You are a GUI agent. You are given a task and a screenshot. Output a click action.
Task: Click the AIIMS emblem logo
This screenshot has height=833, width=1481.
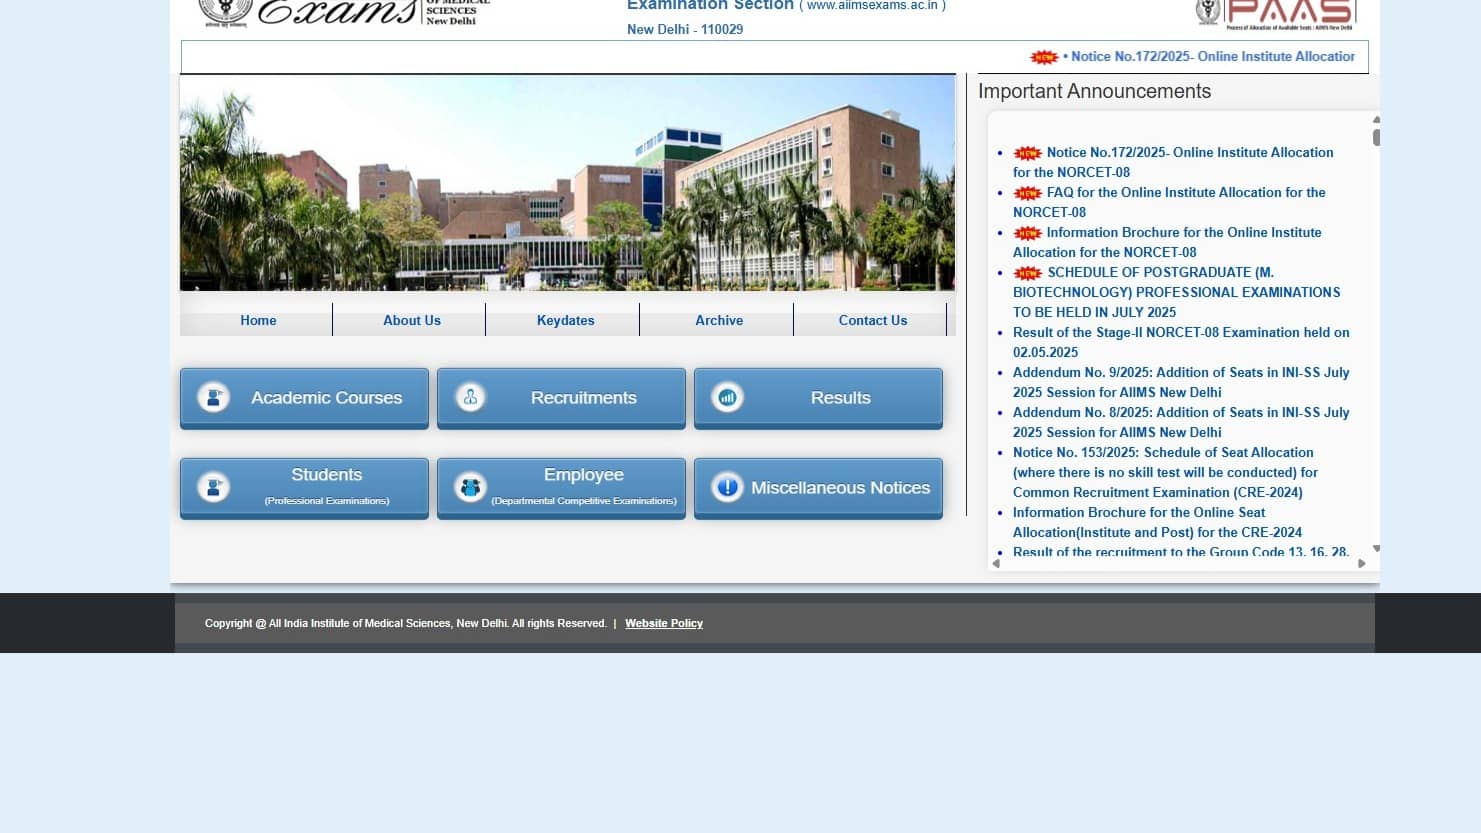pos(224,10)
